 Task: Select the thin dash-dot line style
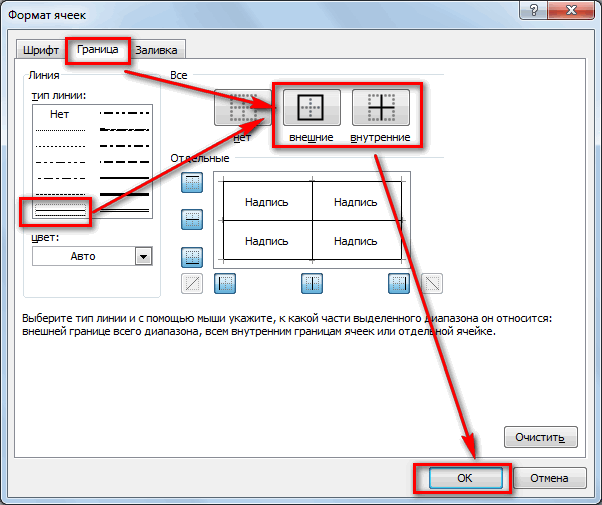tap(60, 178)
